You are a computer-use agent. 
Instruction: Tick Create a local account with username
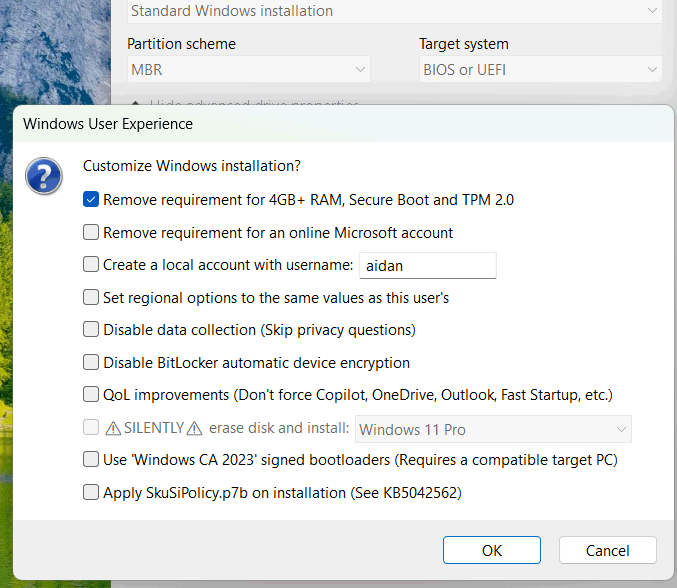(91, 264)
